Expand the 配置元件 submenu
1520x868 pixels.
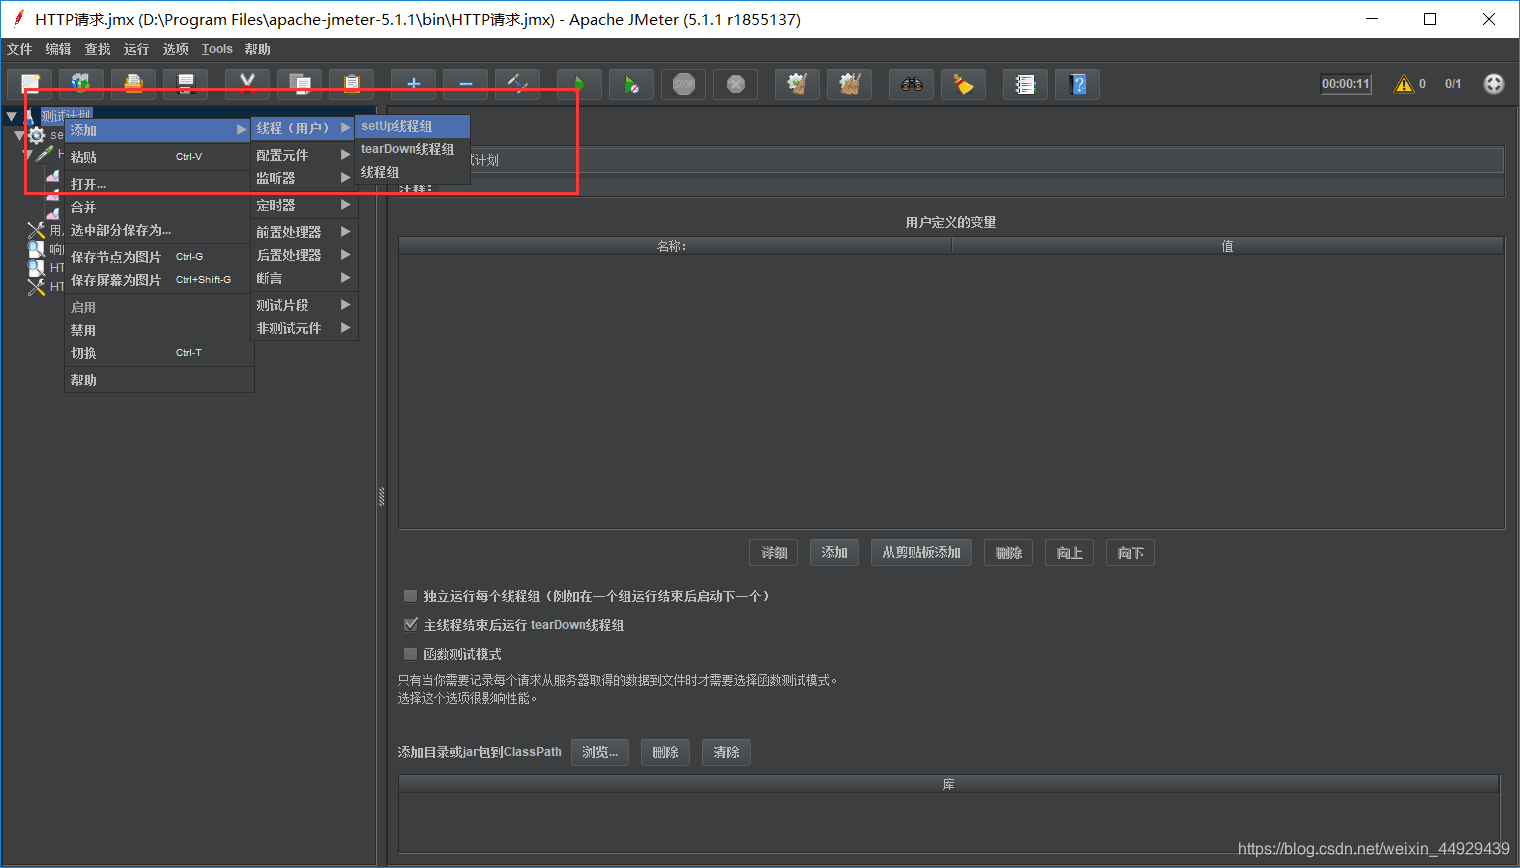[x=303, y=155]
